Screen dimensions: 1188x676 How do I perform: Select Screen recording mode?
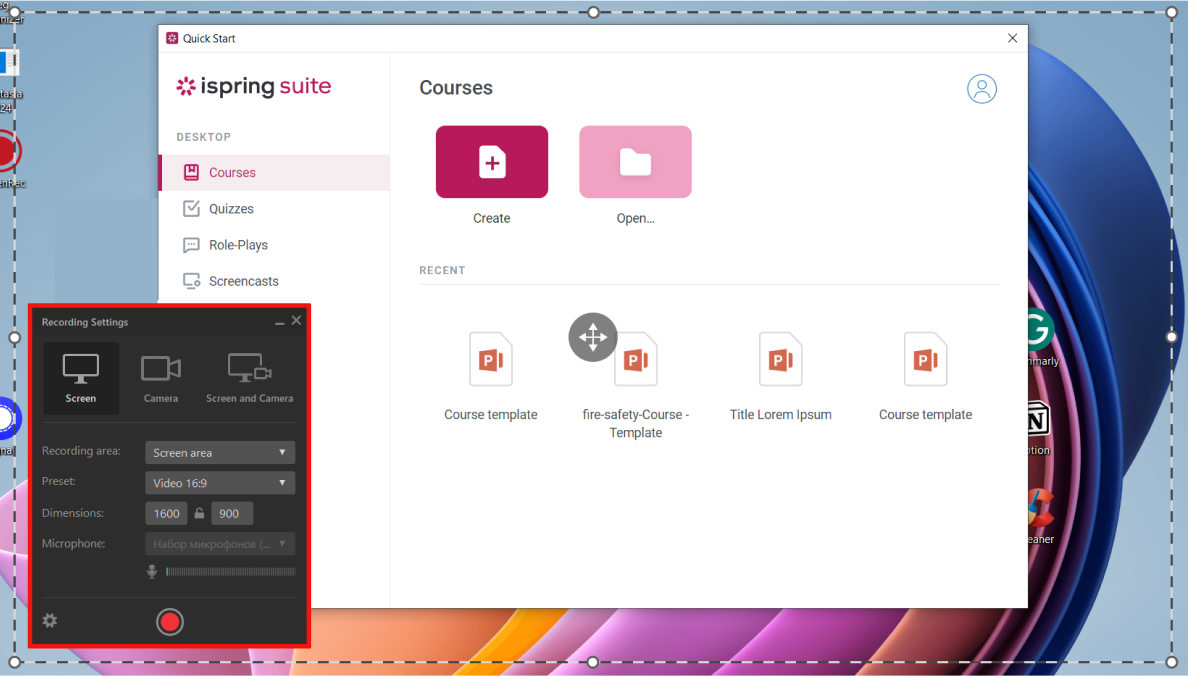coord(81,378)
